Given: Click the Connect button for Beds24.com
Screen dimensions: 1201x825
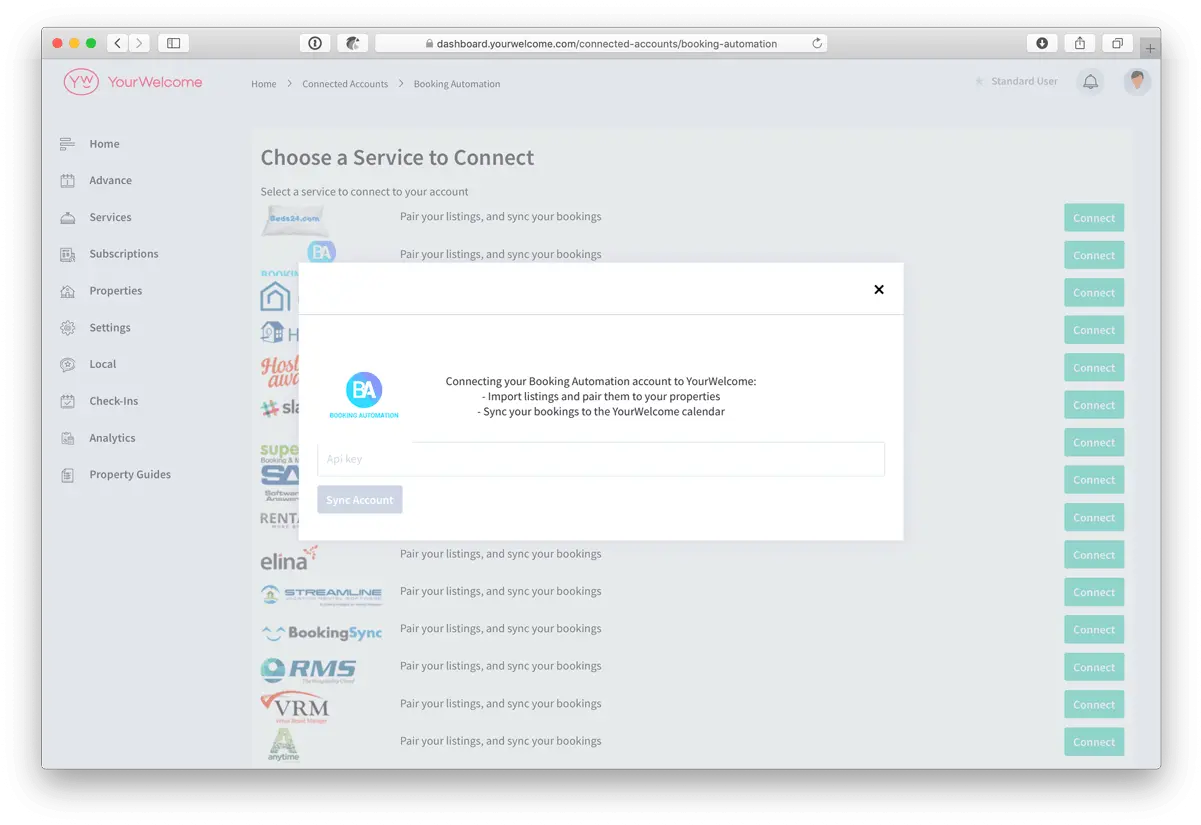Looking at the screenshot, I should pyautogui.click(x=1094, y=218).
